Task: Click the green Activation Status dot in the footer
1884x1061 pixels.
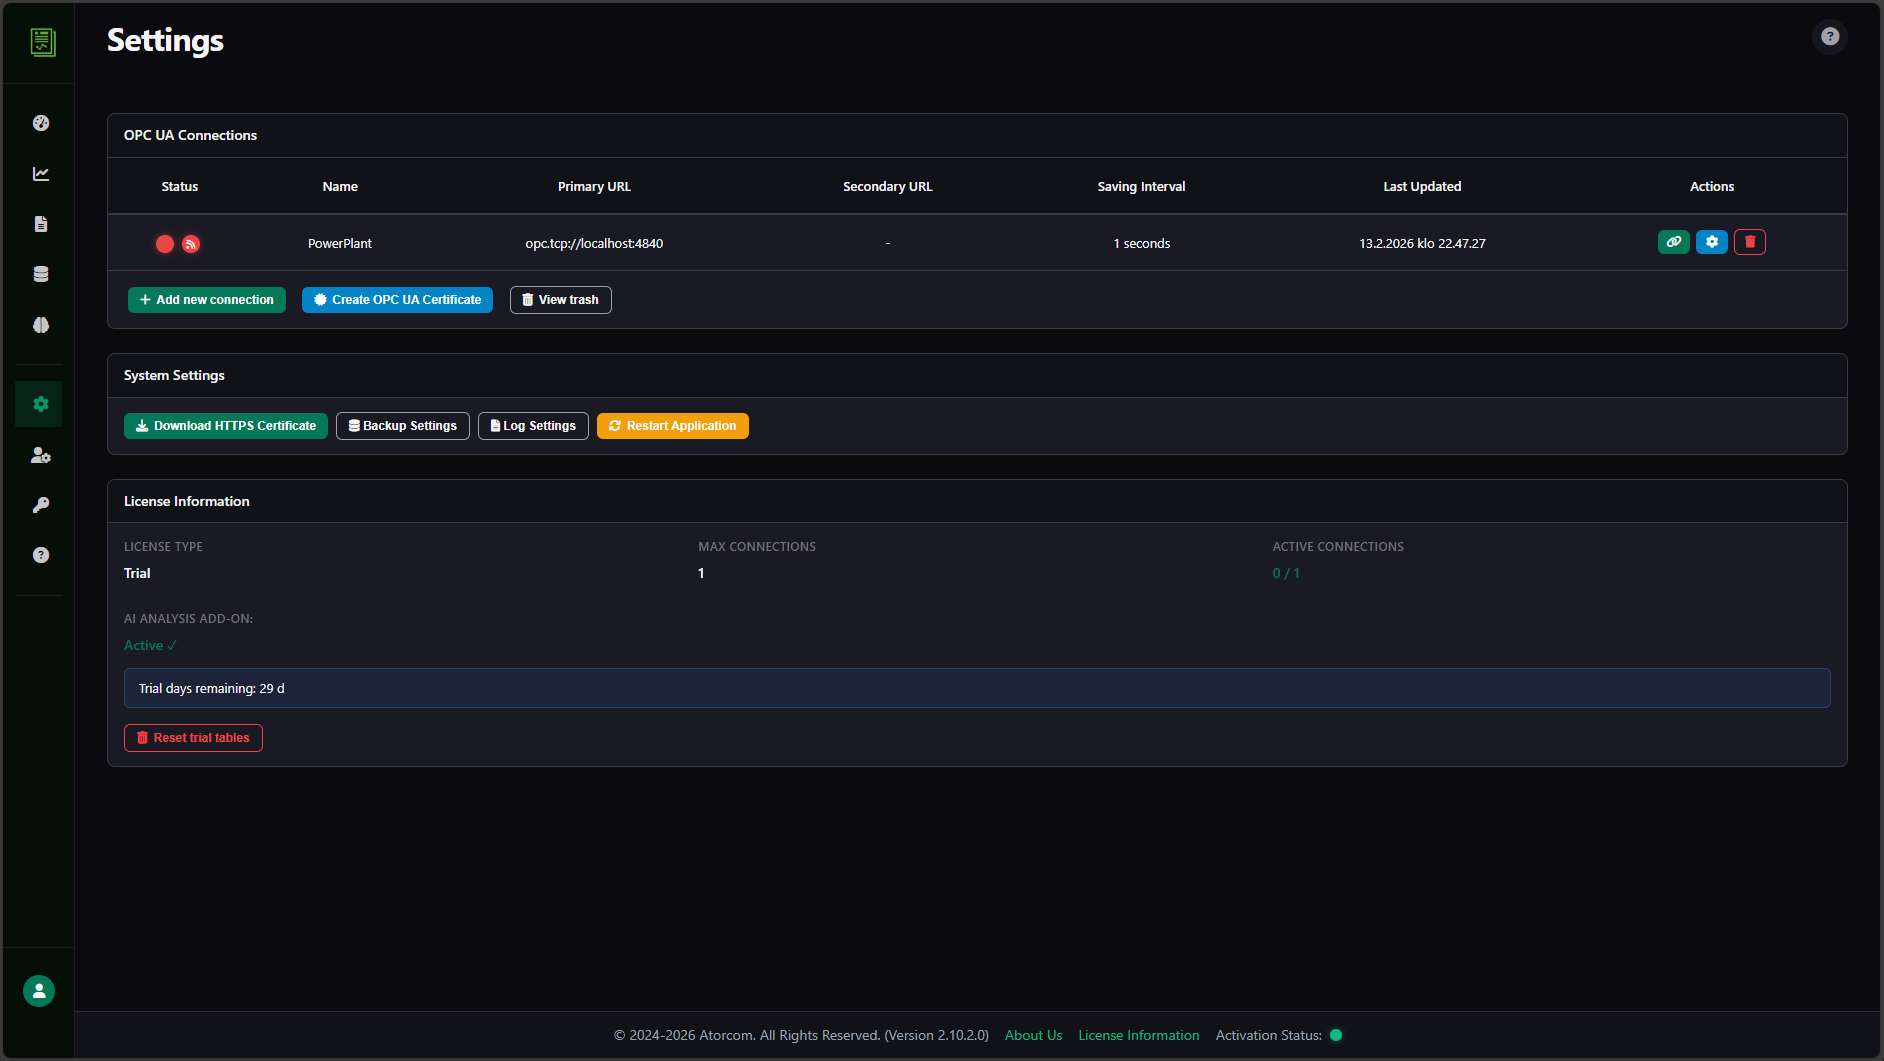Action: tap(1336, 1035)
